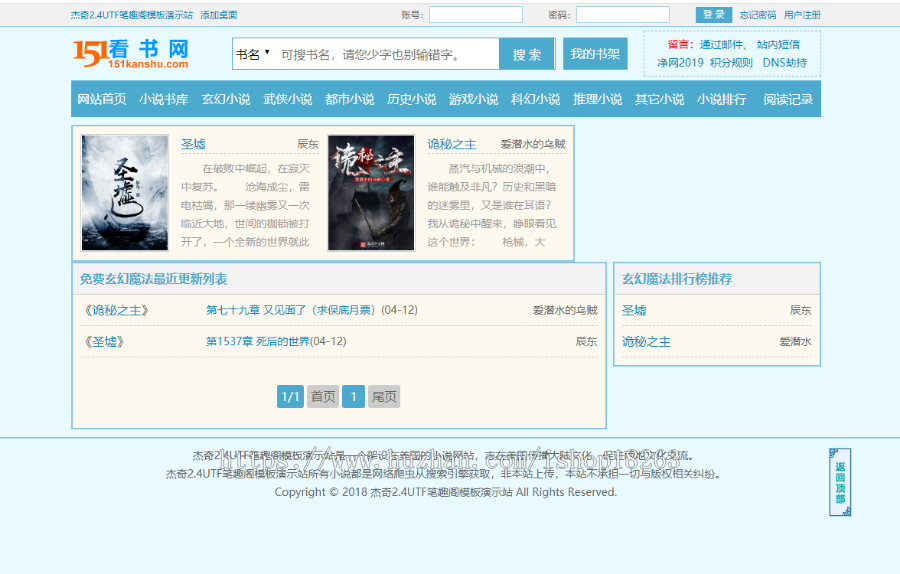Select 其它小说 navigation item
The image size is (900, 574).
(x=660, y=99)
